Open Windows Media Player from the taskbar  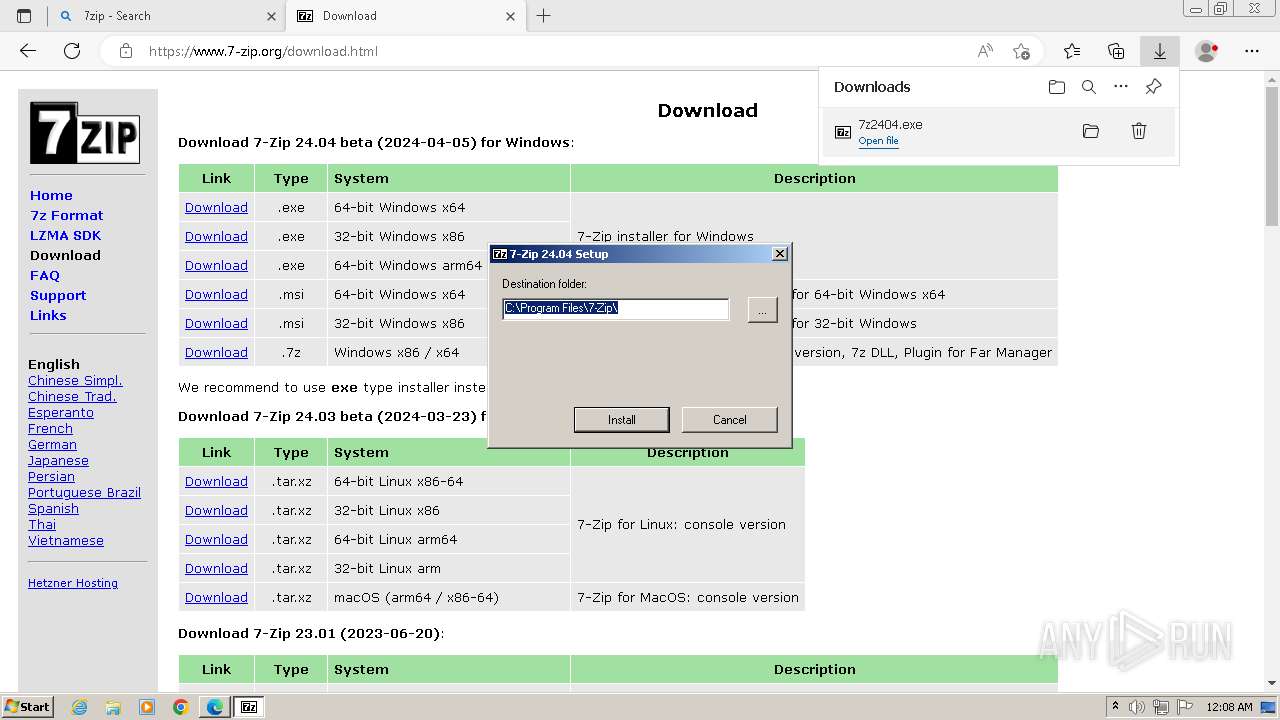[x=147, y=707]
